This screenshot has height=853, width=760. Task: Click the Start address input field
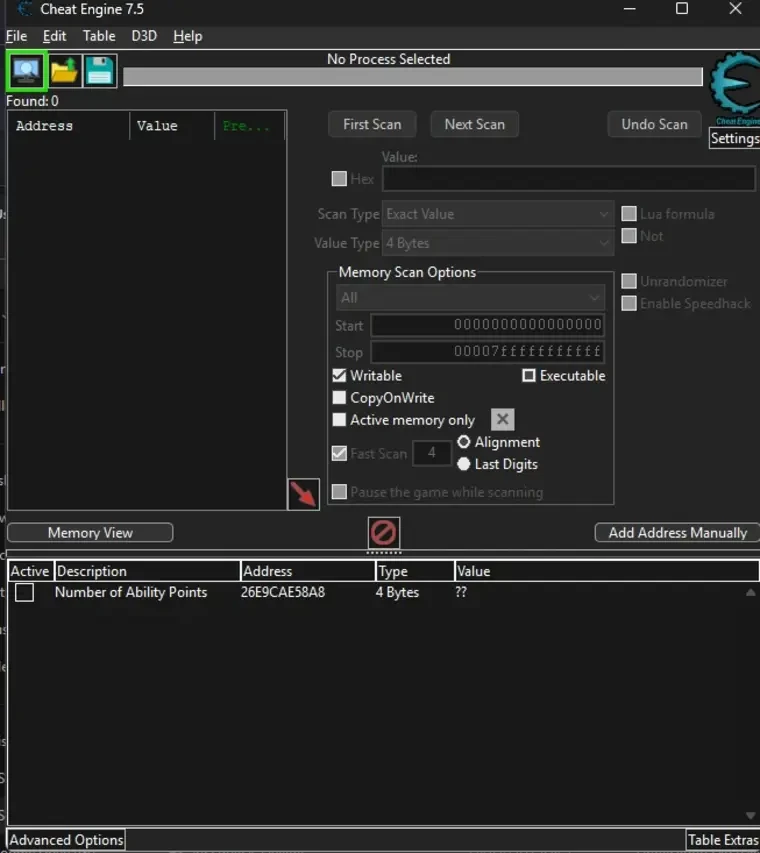(x=487, y=325)
